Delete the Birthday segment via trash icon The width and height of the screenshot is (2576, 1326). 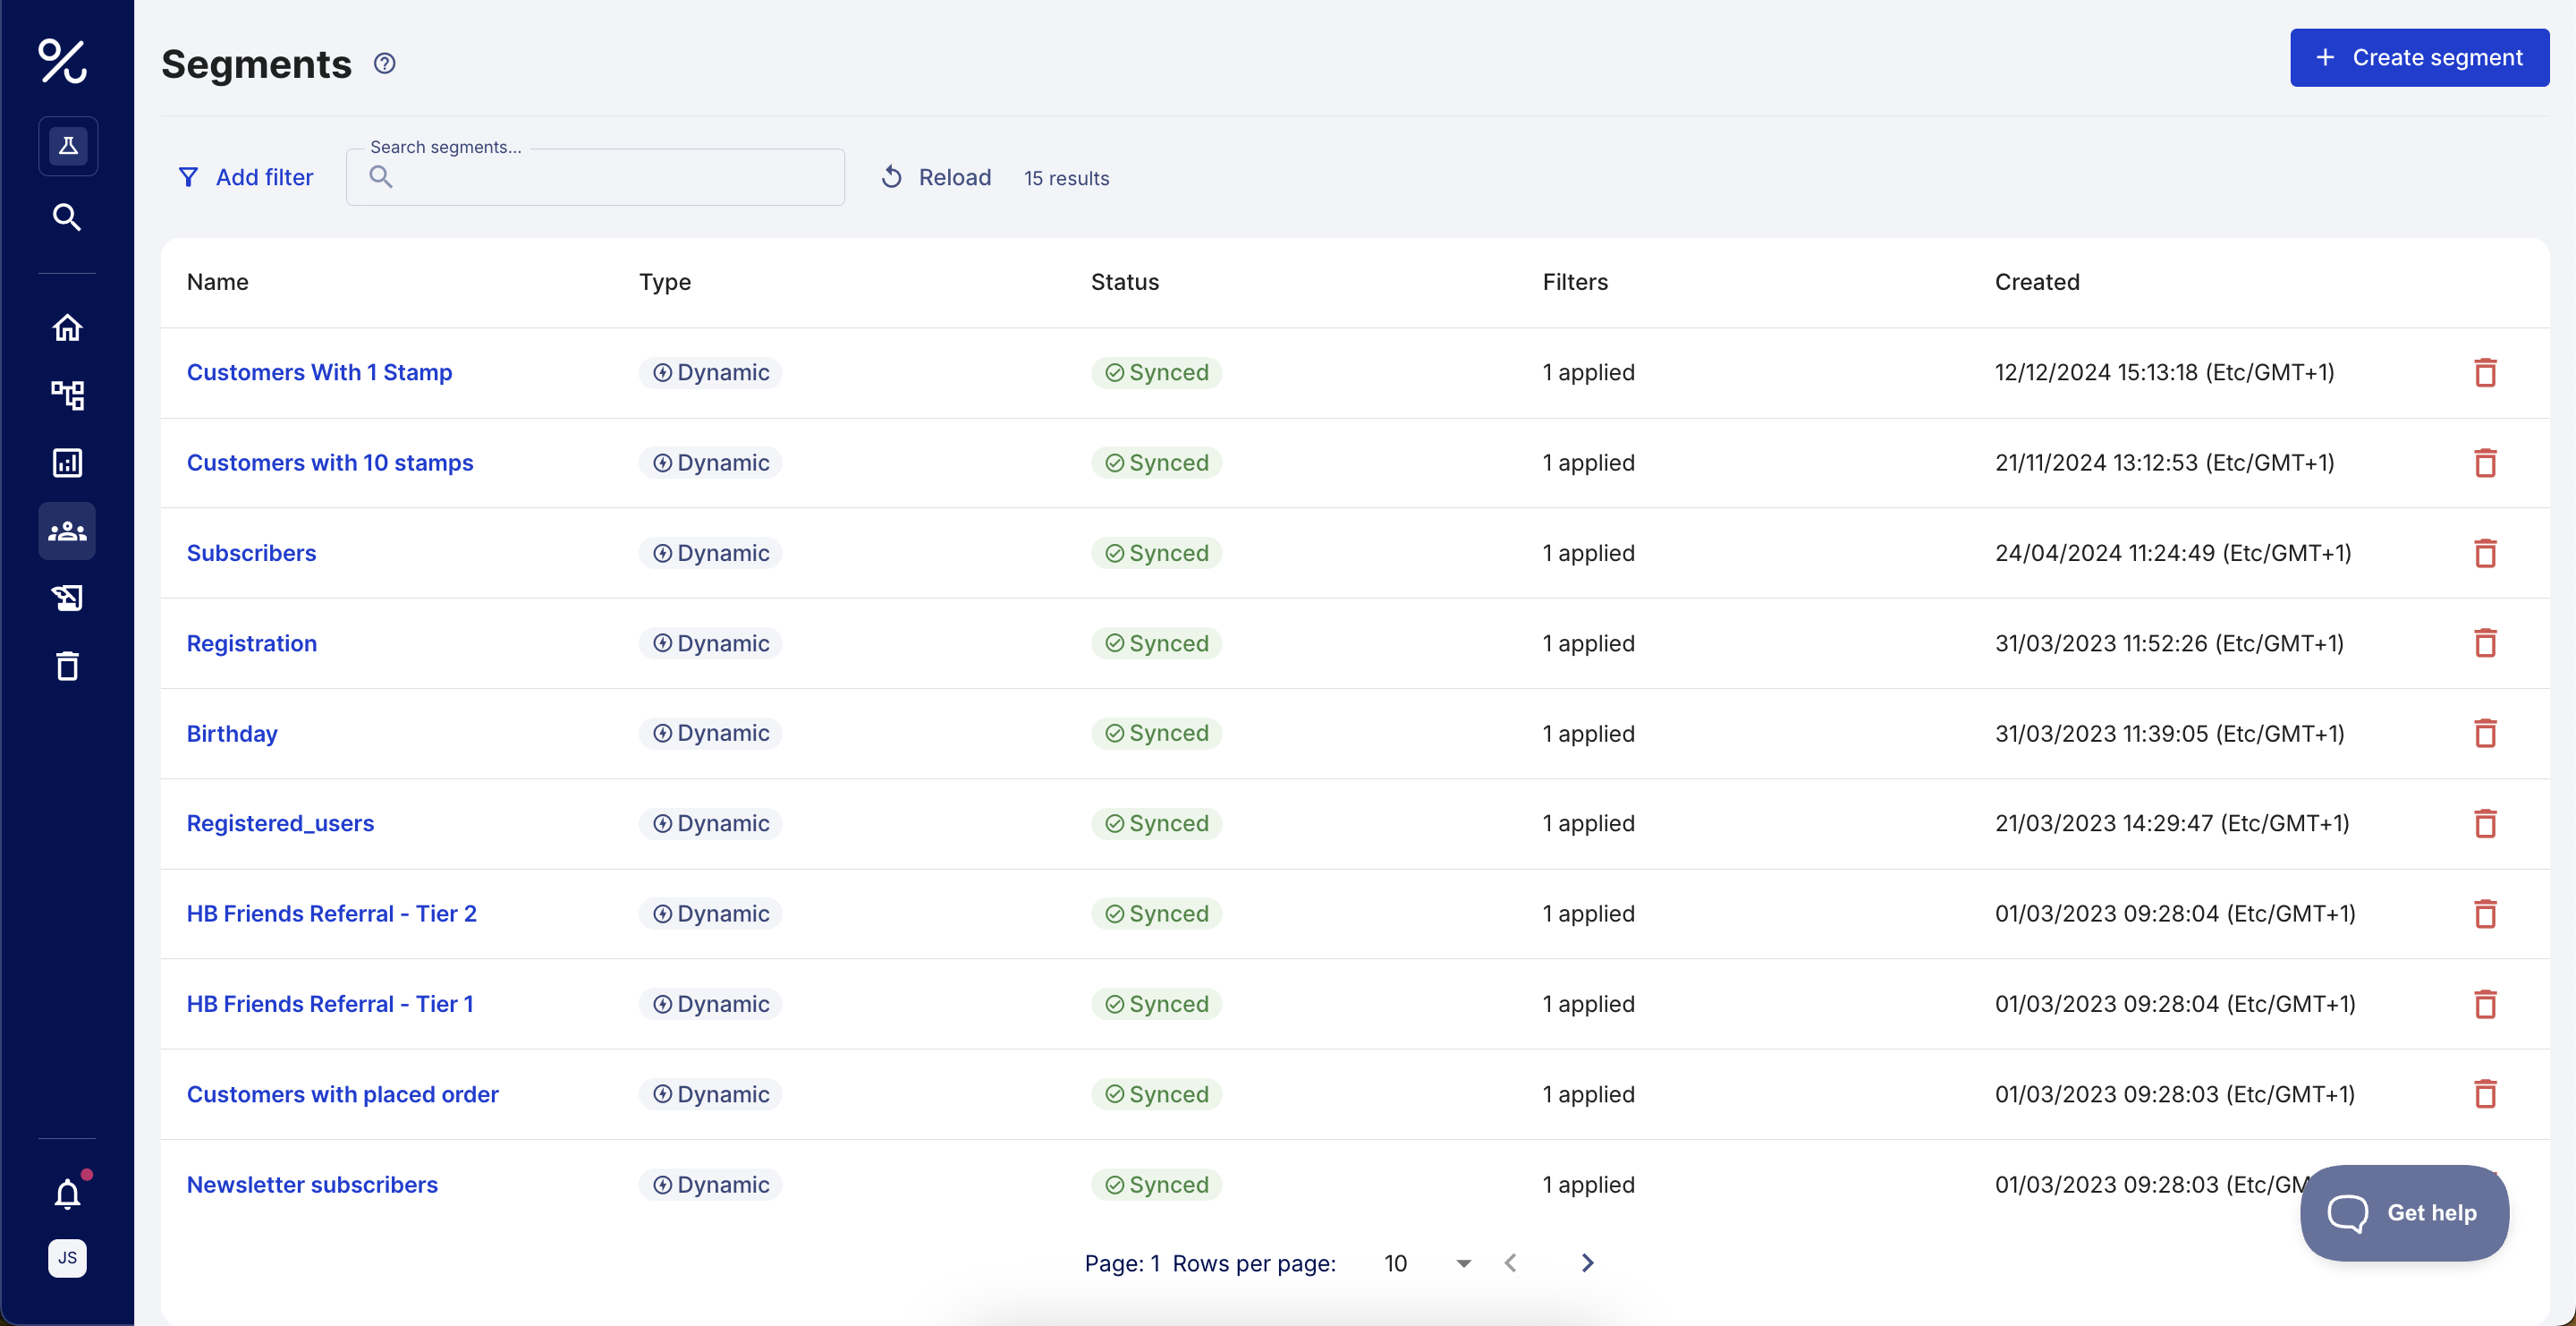tap(2485, 733)
